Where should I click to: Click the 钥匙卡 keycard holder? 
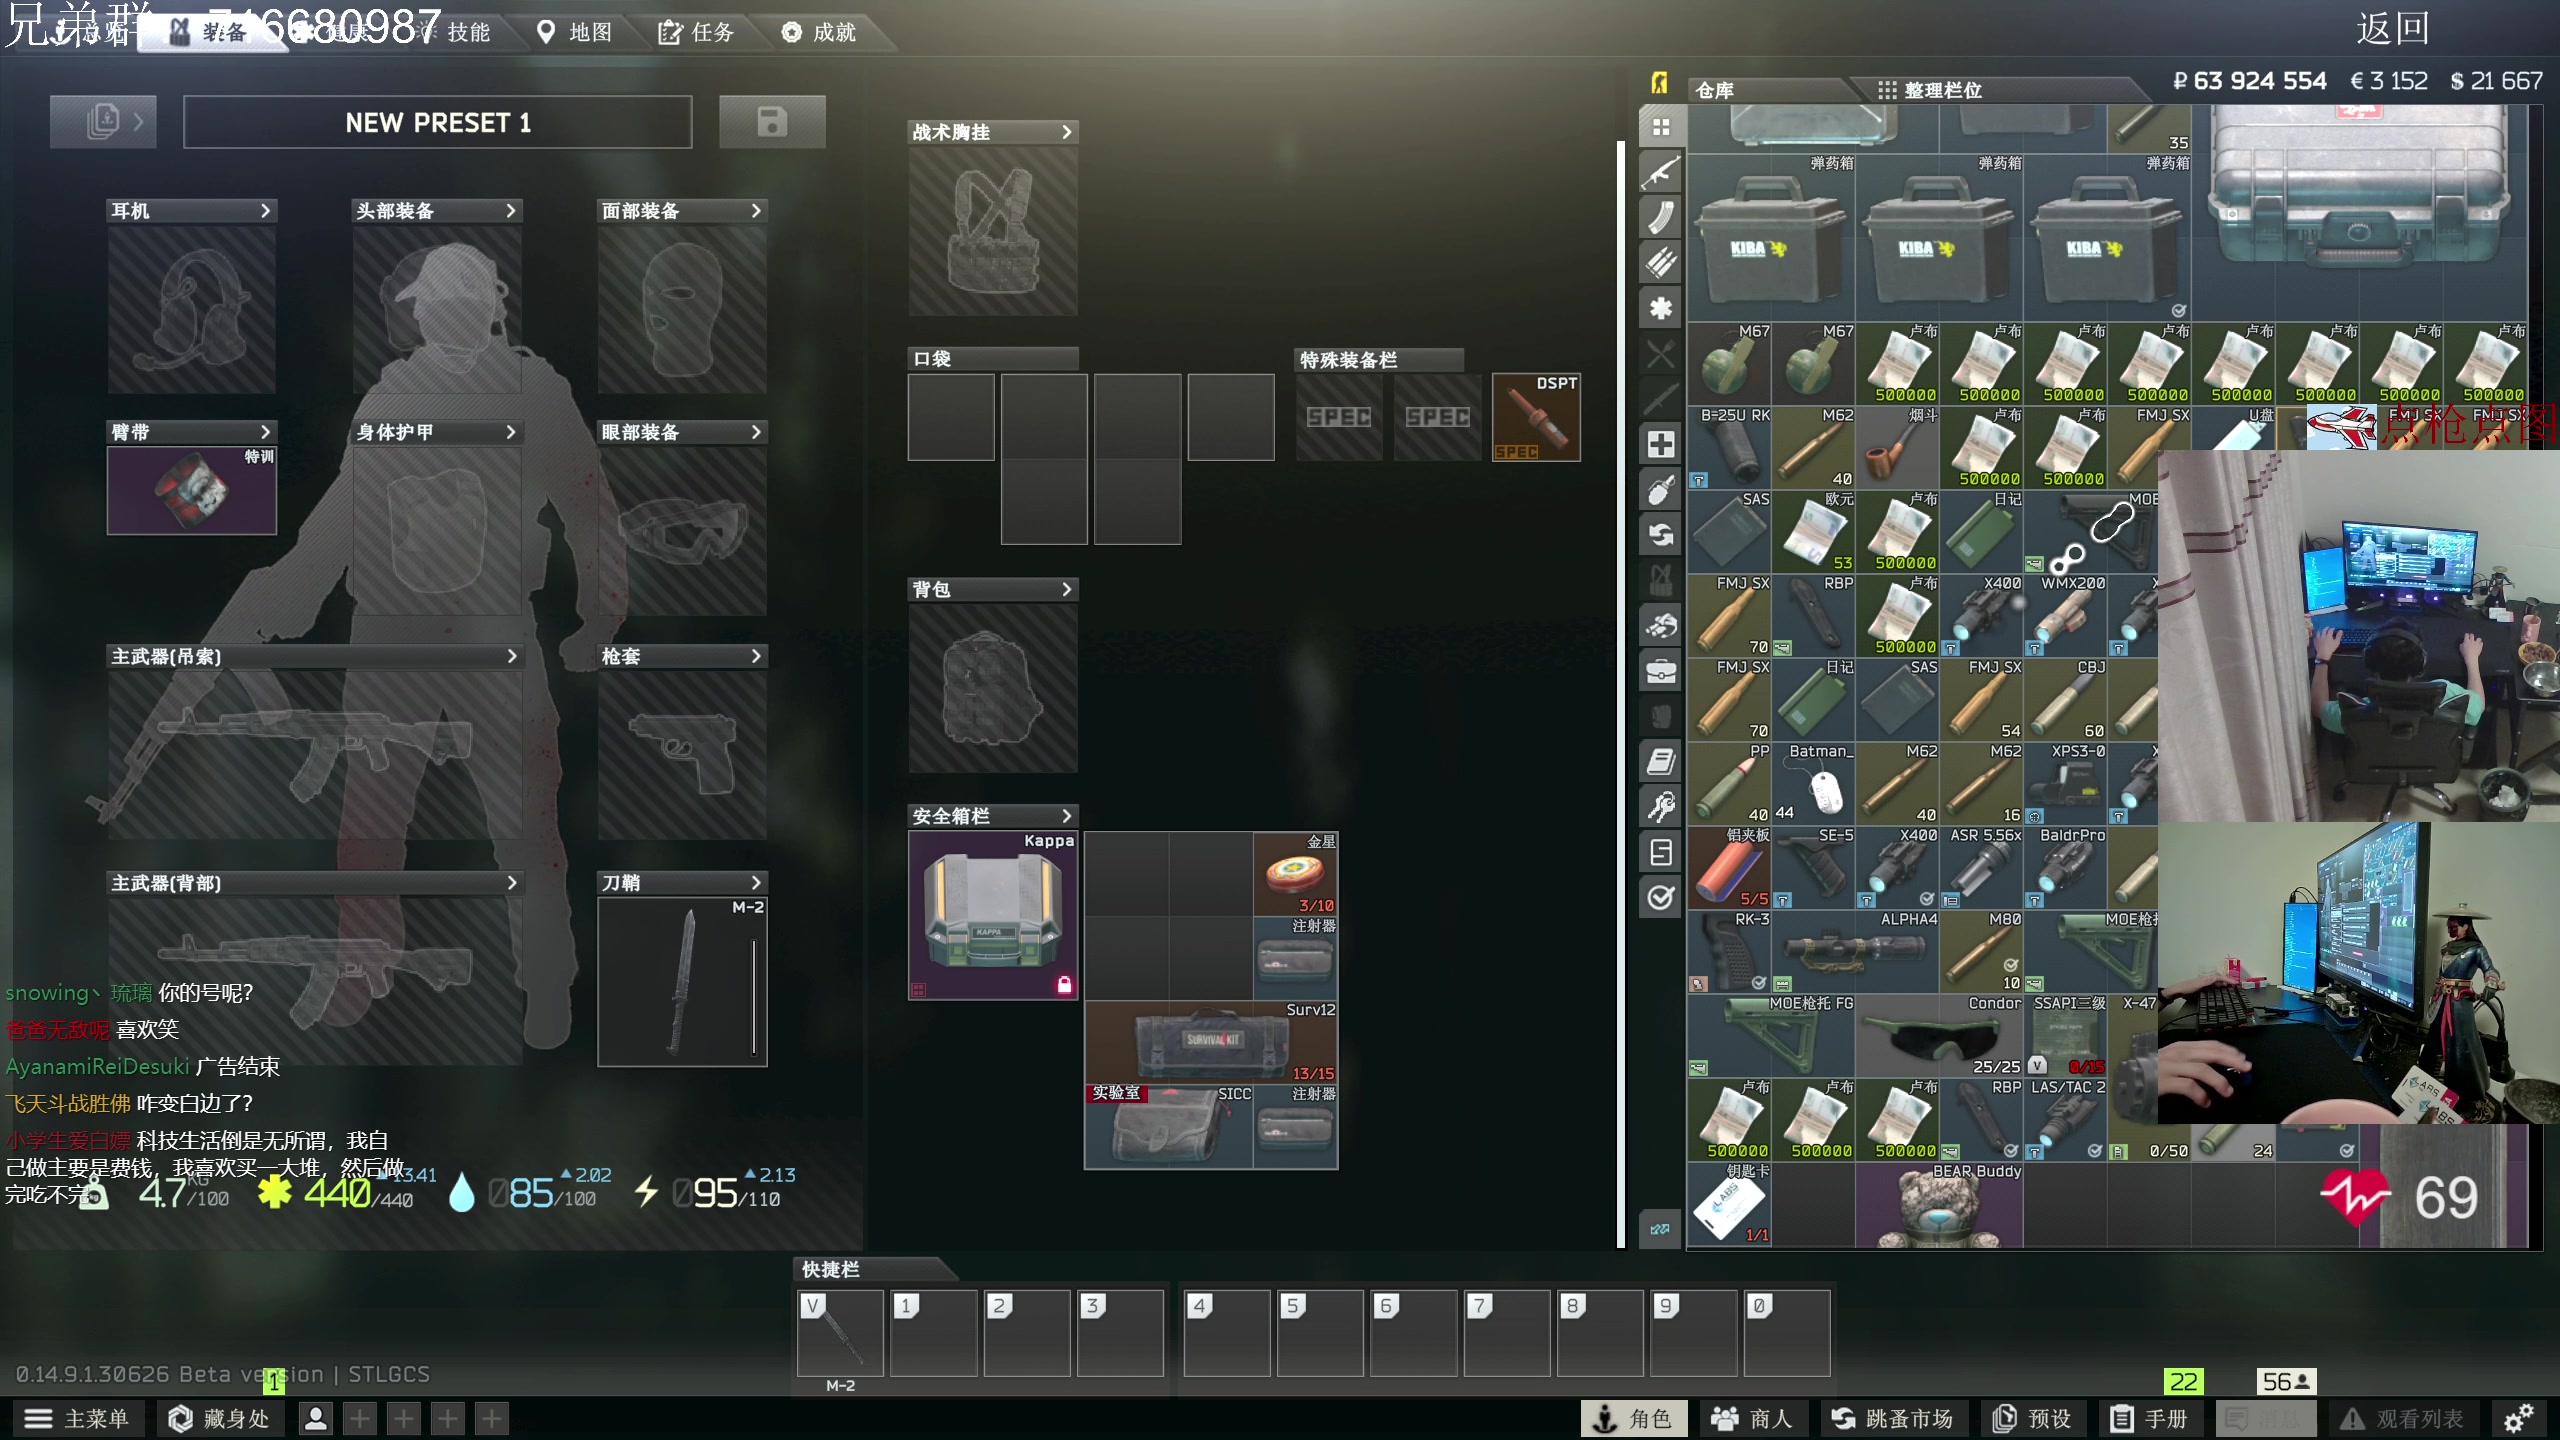pos(1730,1205)
